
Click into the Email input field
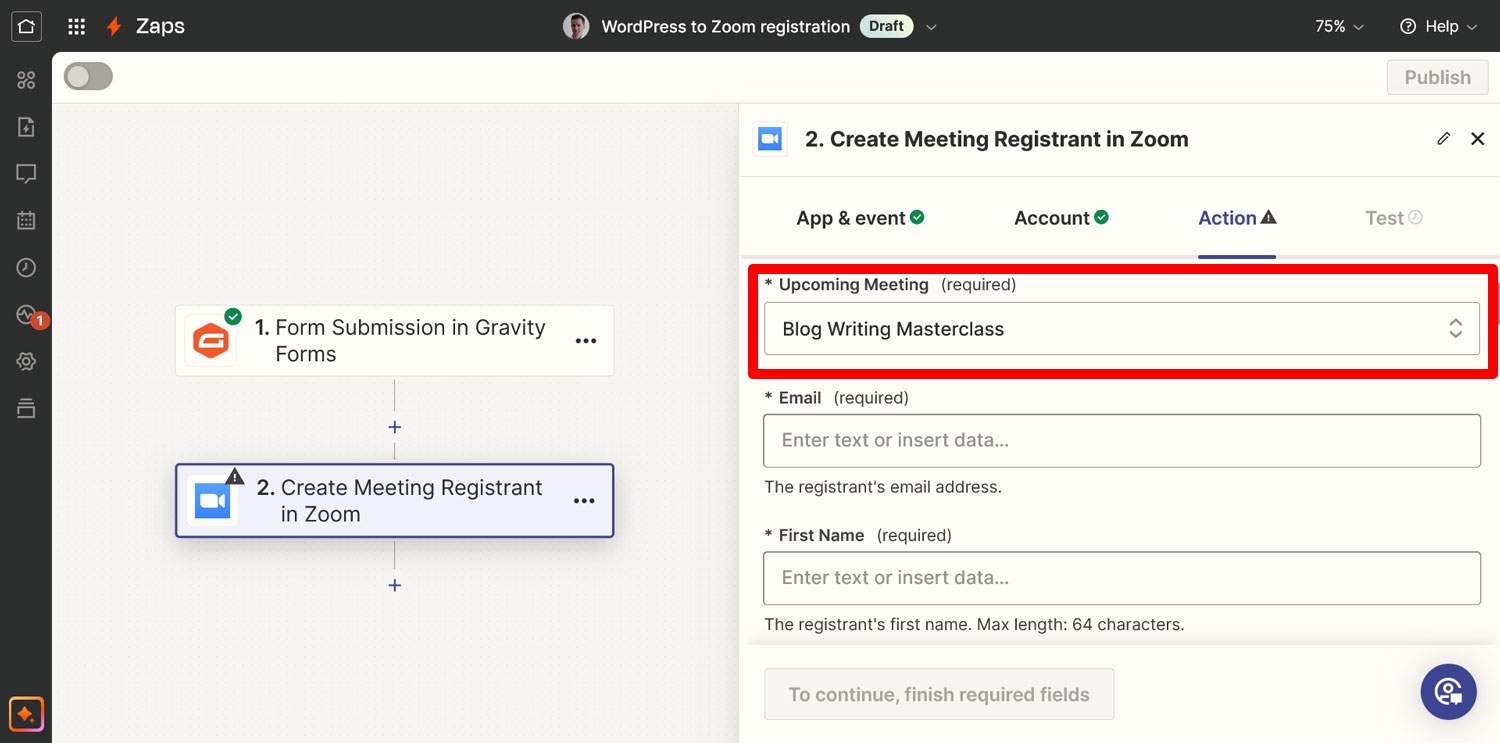(1121, 440)
